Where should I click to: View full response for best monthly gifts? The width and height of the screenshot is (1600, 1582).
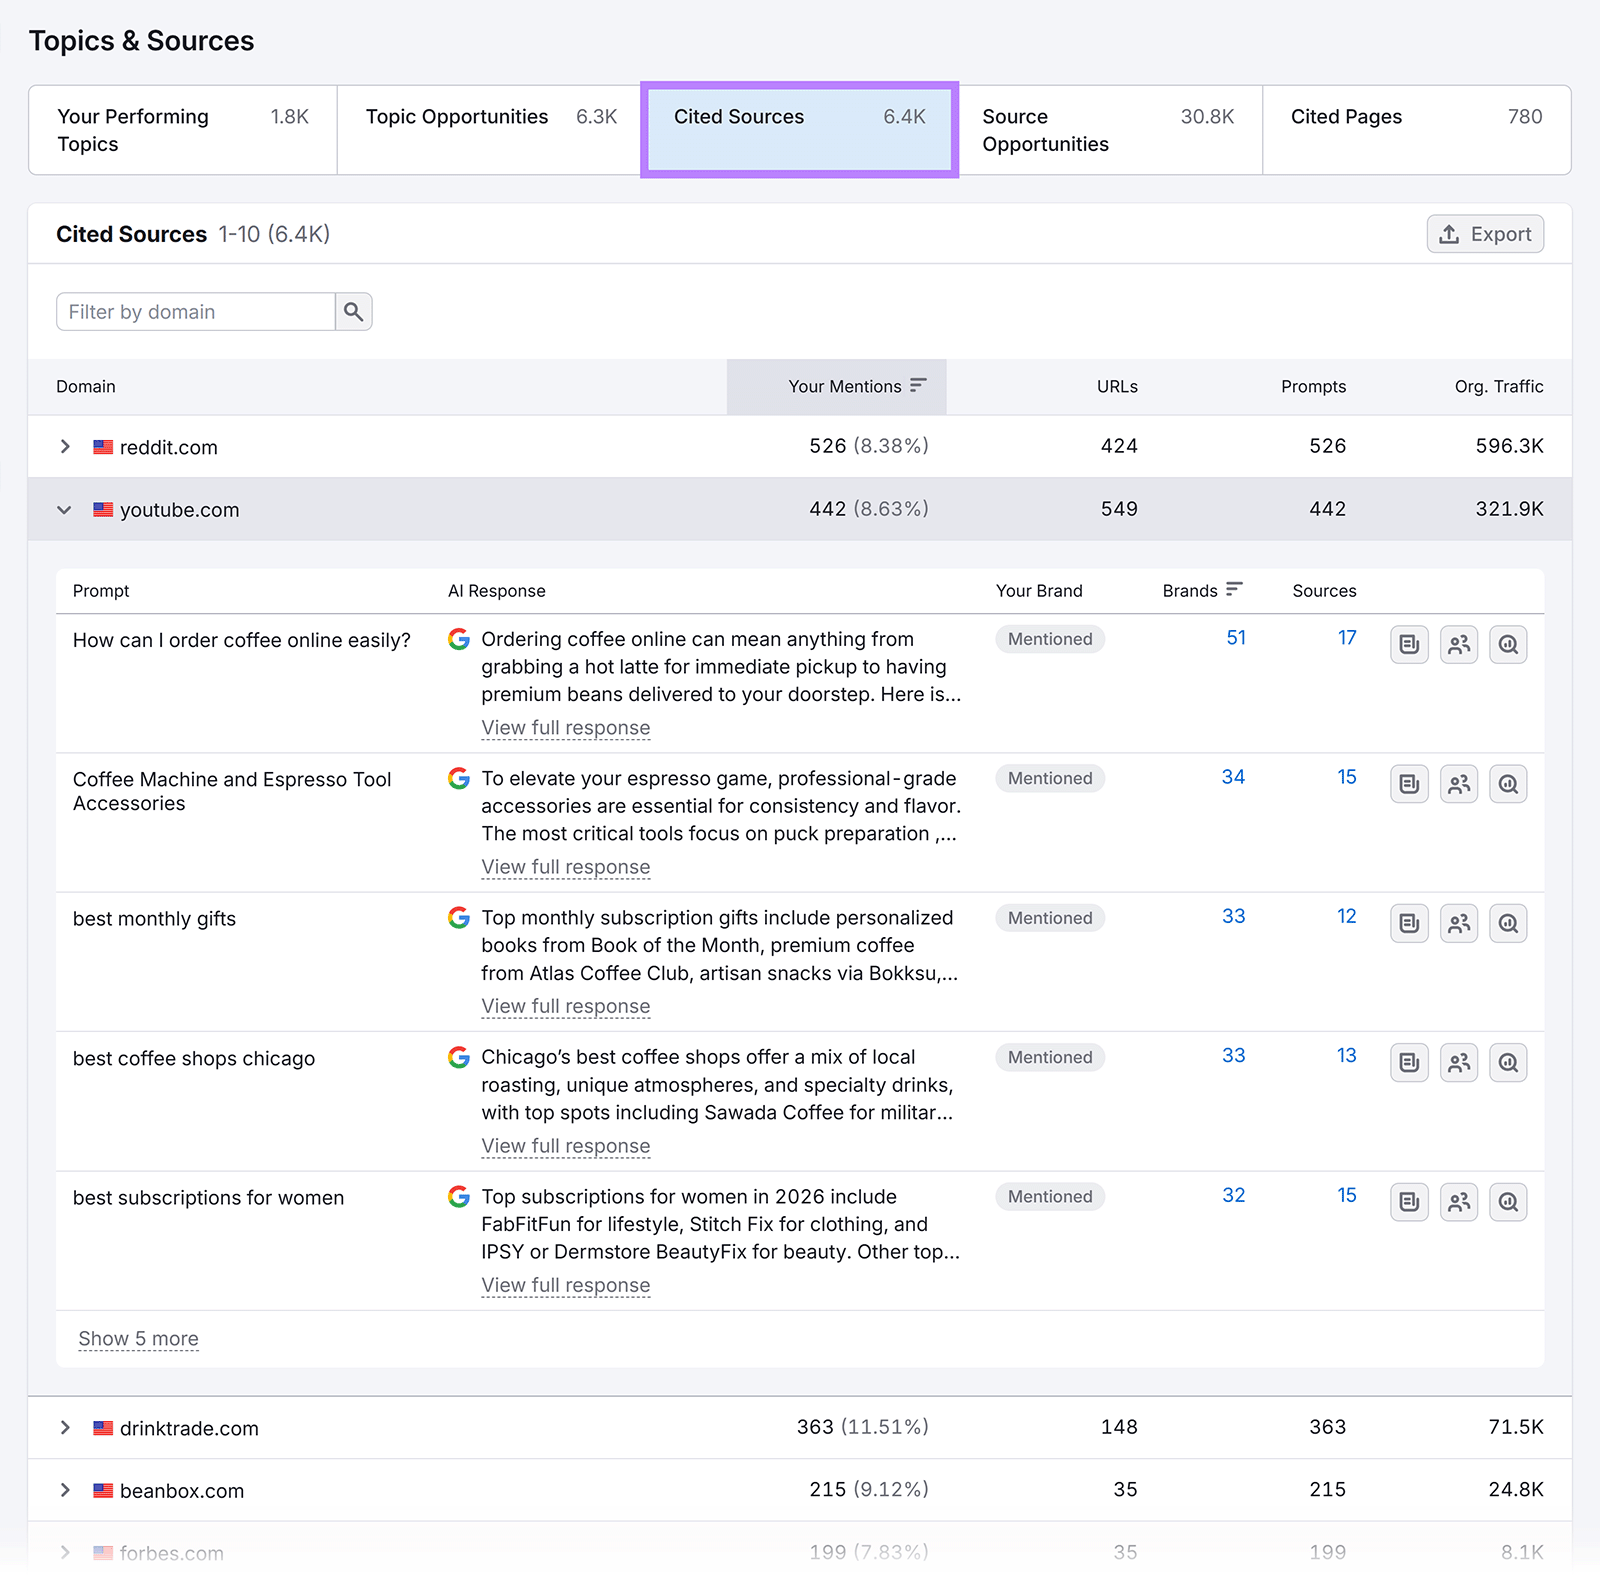(566, 1006)
